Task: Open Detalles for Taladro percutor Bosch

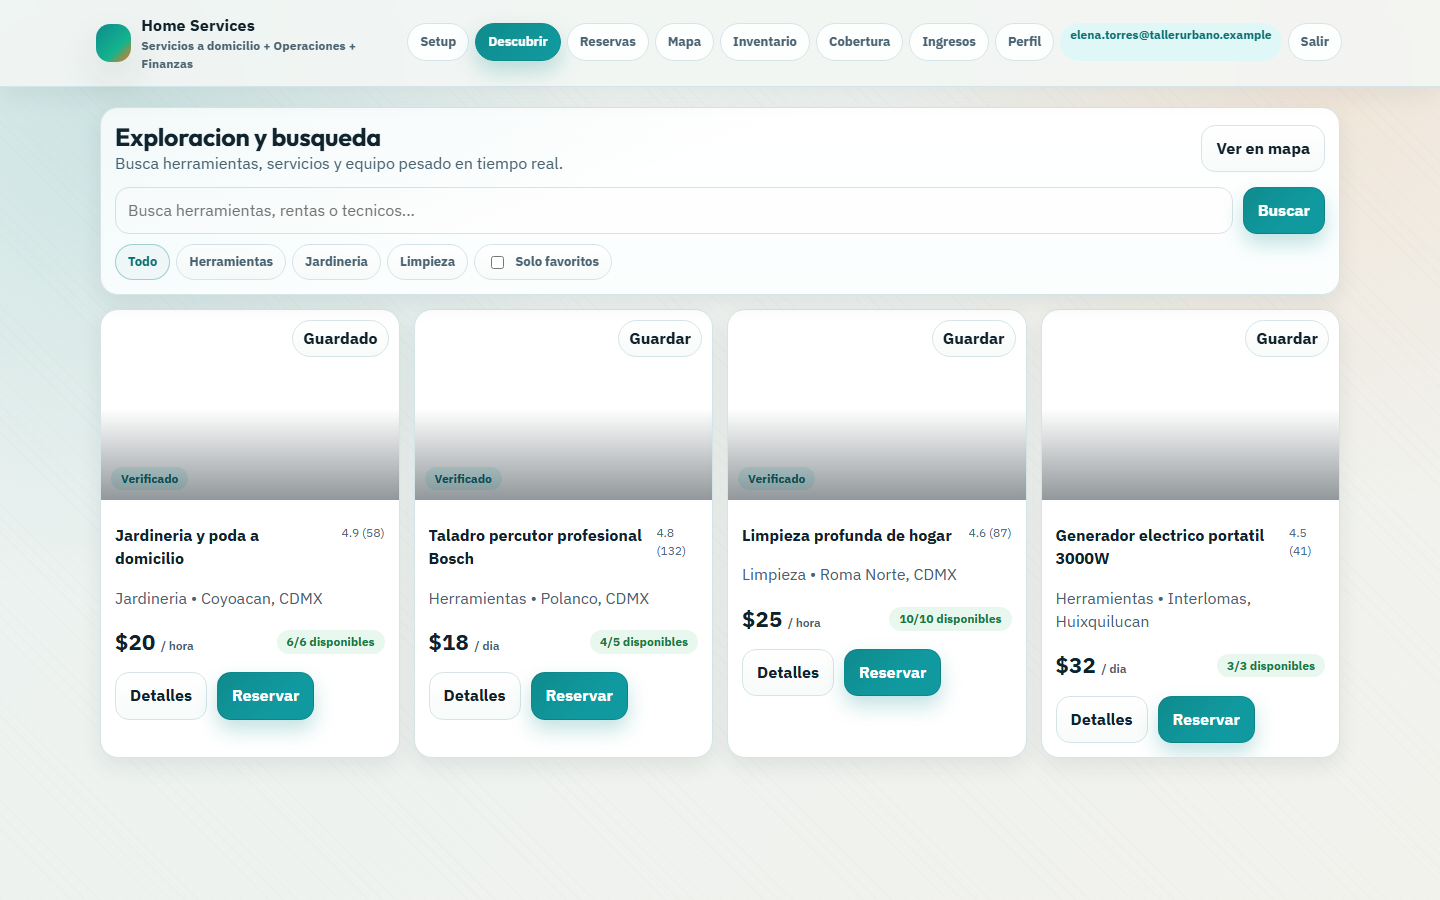Action: pos(475,696)
